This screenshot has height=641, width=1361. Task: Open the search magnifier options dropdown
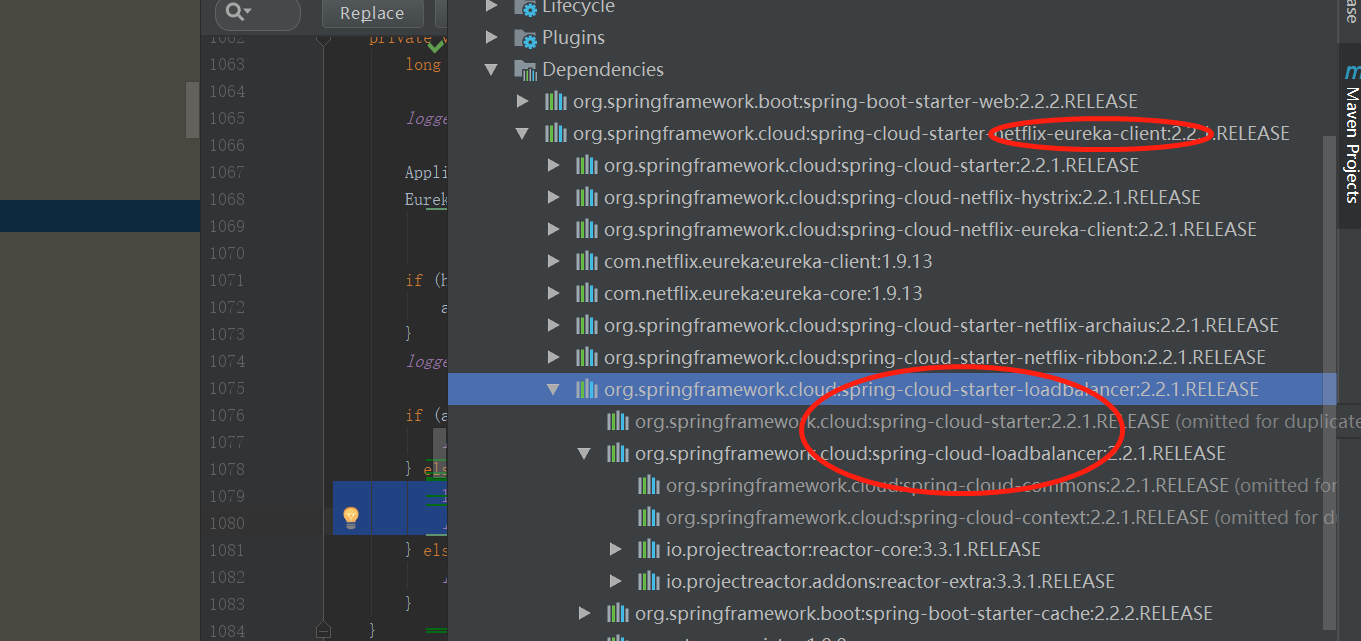[x=238, y=12]
